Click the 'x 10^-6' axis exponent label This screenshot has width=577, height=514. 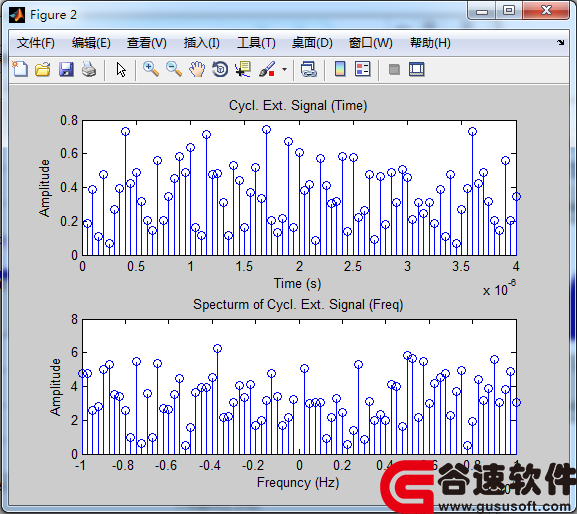499,288
